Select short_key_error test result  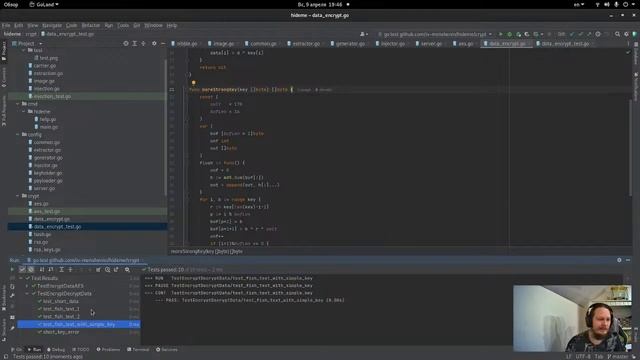click(61, 332)
